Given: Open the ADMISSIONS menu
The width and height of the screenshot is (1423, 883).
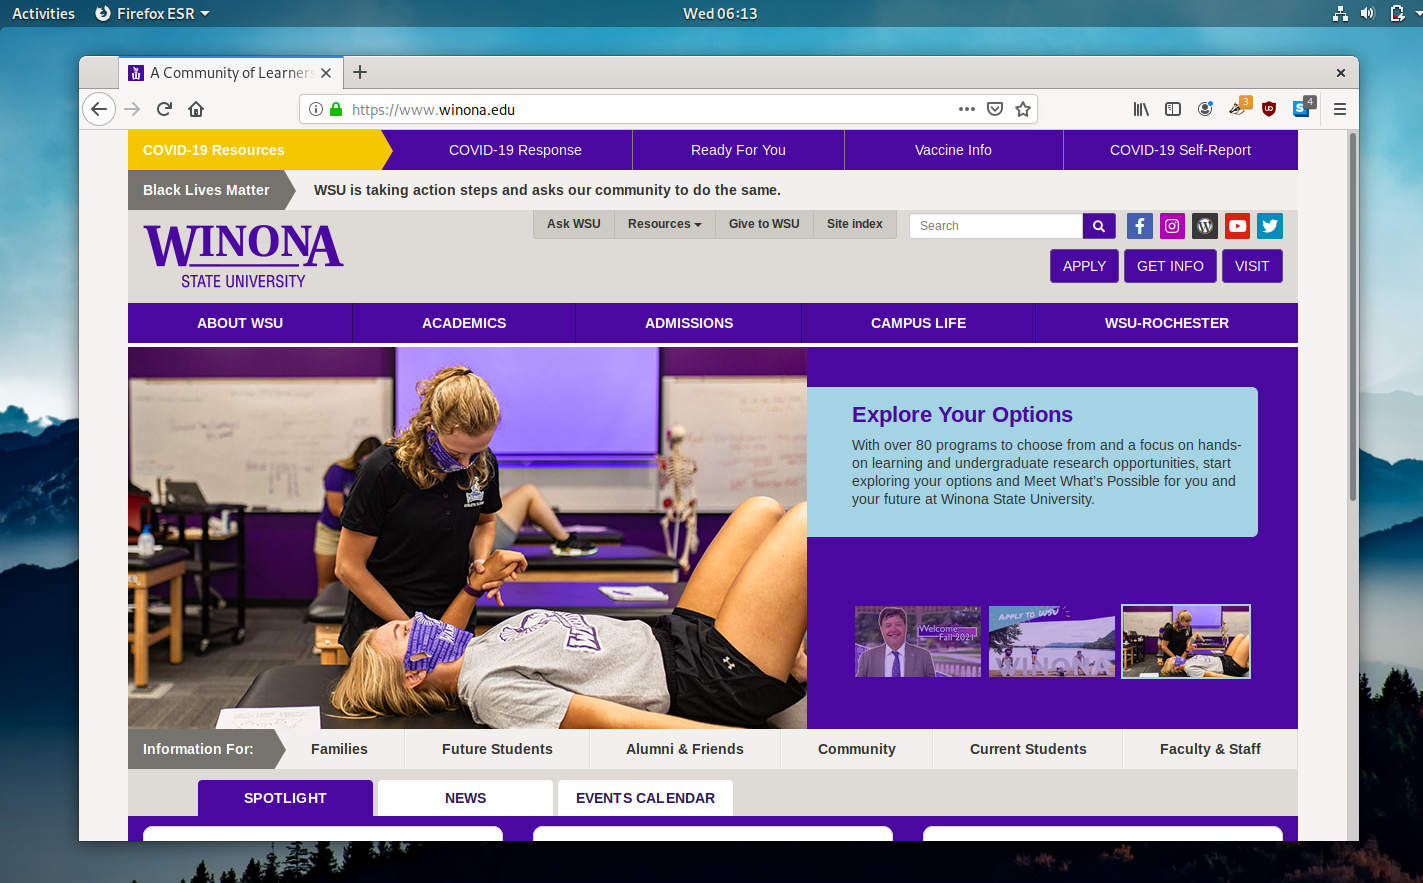Looking at the screenshot, I should point(689,323).
